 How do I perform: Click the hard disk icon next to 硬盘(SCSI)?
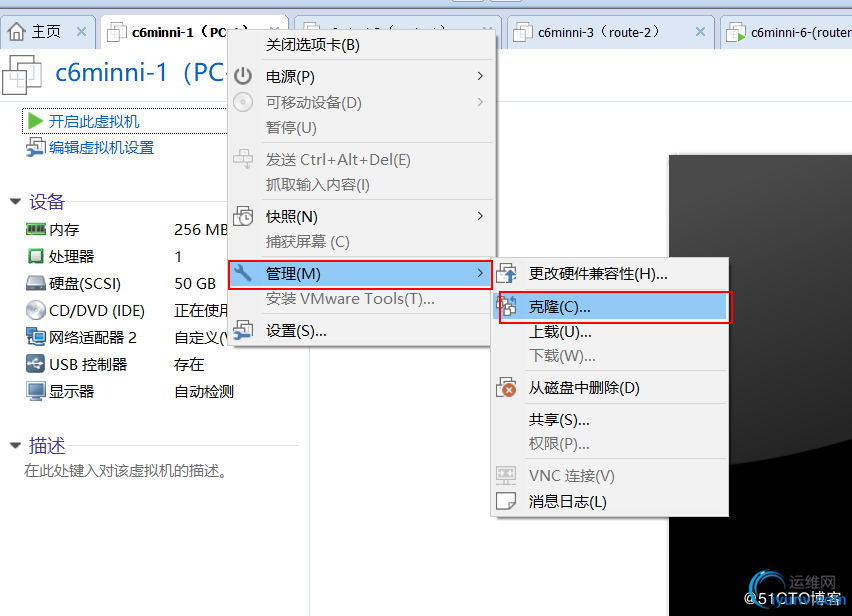coord(36,283)
